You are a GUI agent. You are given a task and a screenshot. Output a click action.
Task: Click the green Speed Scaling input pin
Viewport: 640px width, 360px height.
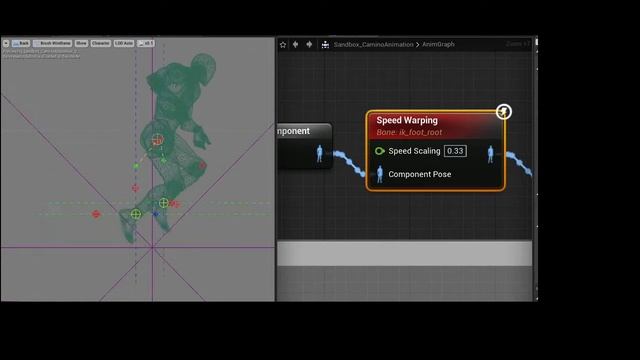(x=380, y=151)
